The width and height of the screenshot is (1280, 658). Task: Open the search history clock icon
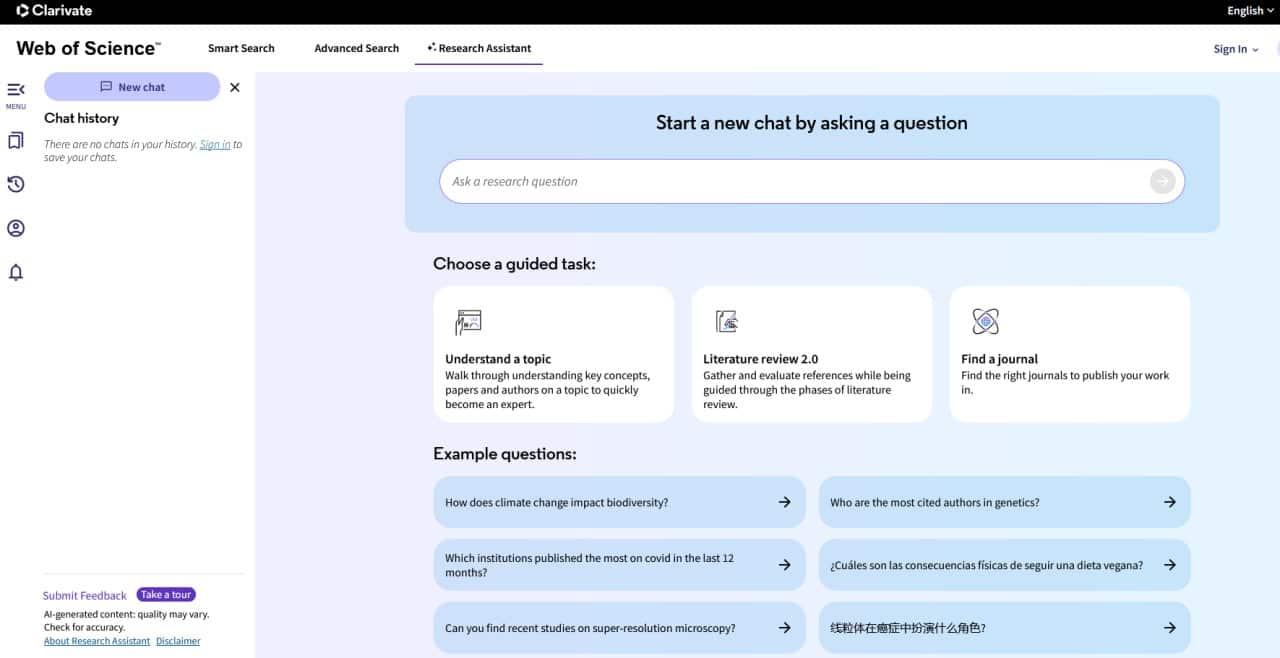tap(15, 184)
